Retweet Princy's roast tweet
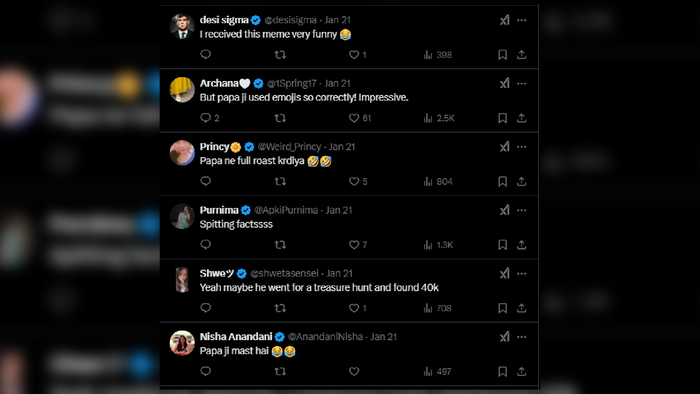Viewport: 700px width, 394px height. tap(280, 181)
